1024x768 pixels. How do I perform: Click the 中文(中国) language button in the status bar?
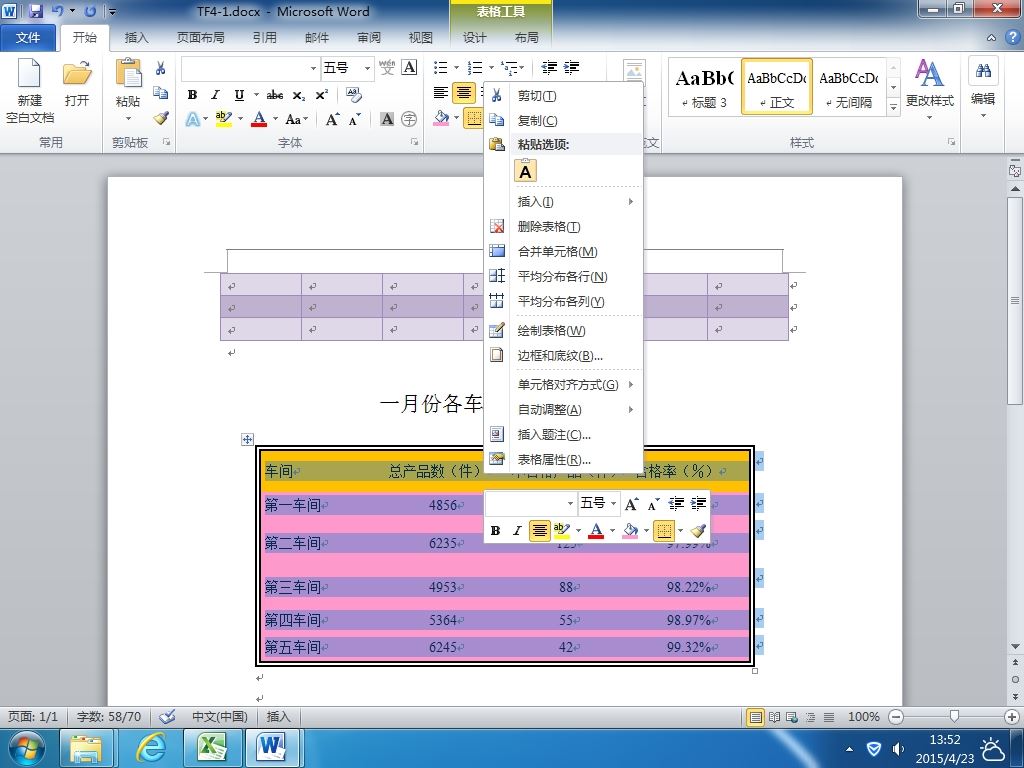tap(219, 716)
